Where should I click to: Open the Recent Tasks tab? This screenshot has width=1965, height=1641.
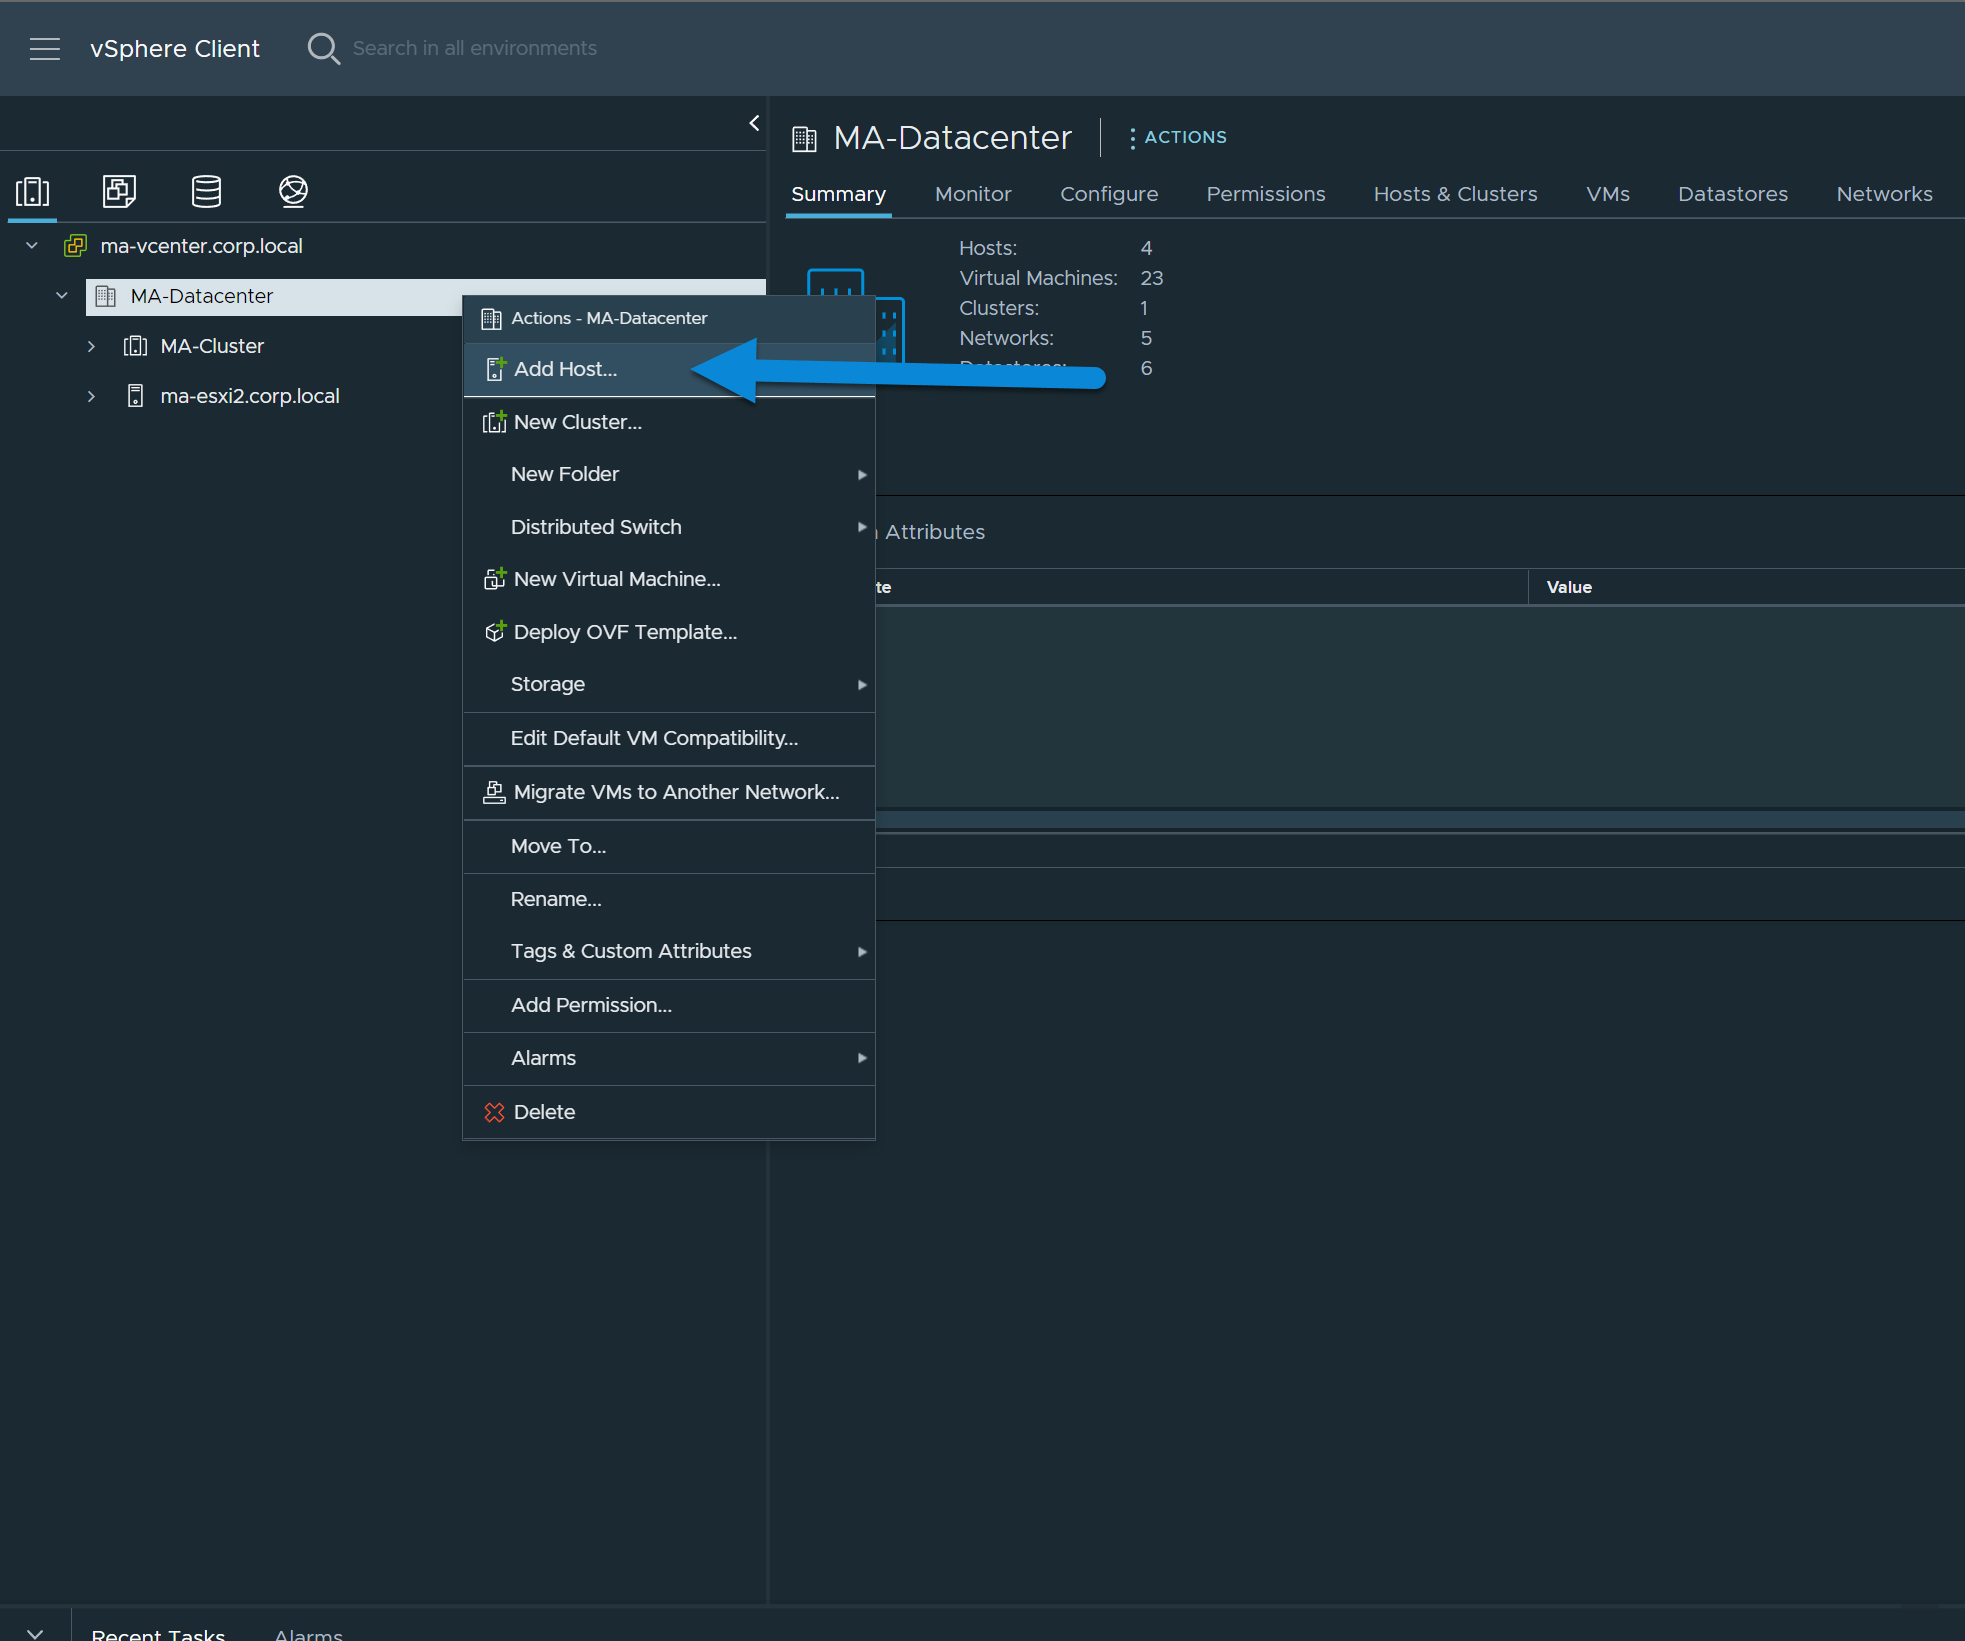tap(158, 1633)
